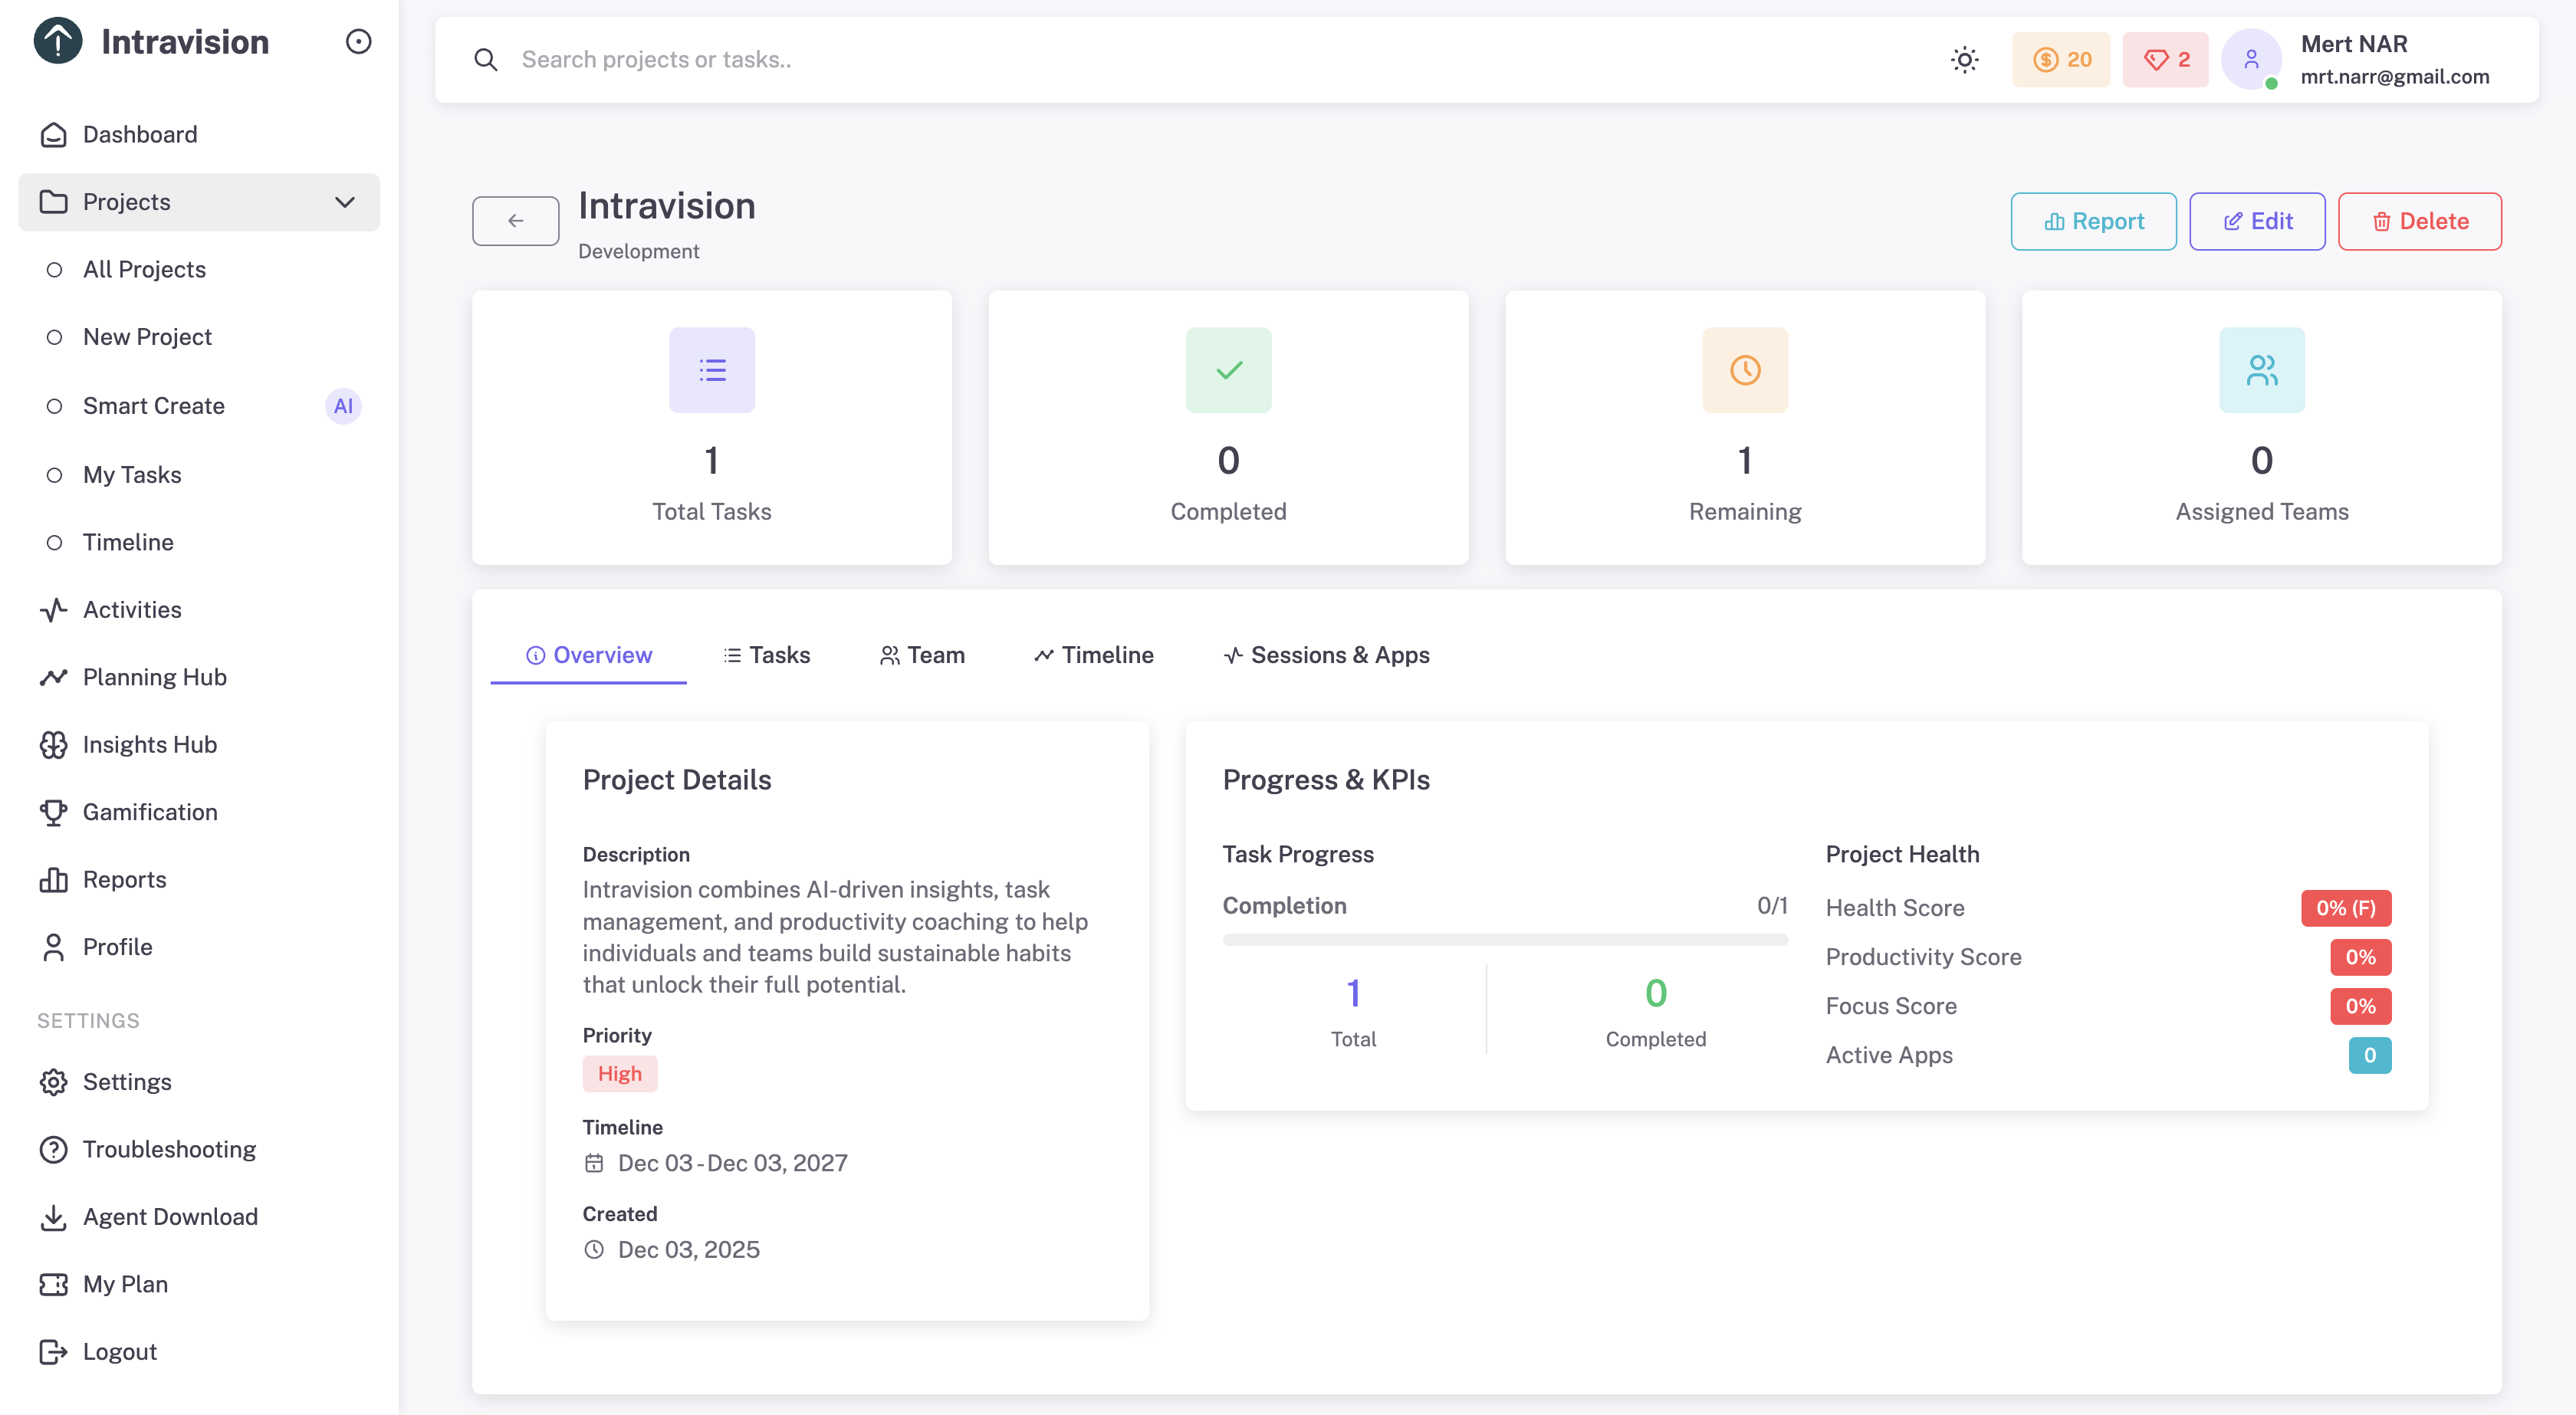Click the Planning Hub icon
Image resolution: width=2576 pixels, height=1415 pixels.
point(54,677)
